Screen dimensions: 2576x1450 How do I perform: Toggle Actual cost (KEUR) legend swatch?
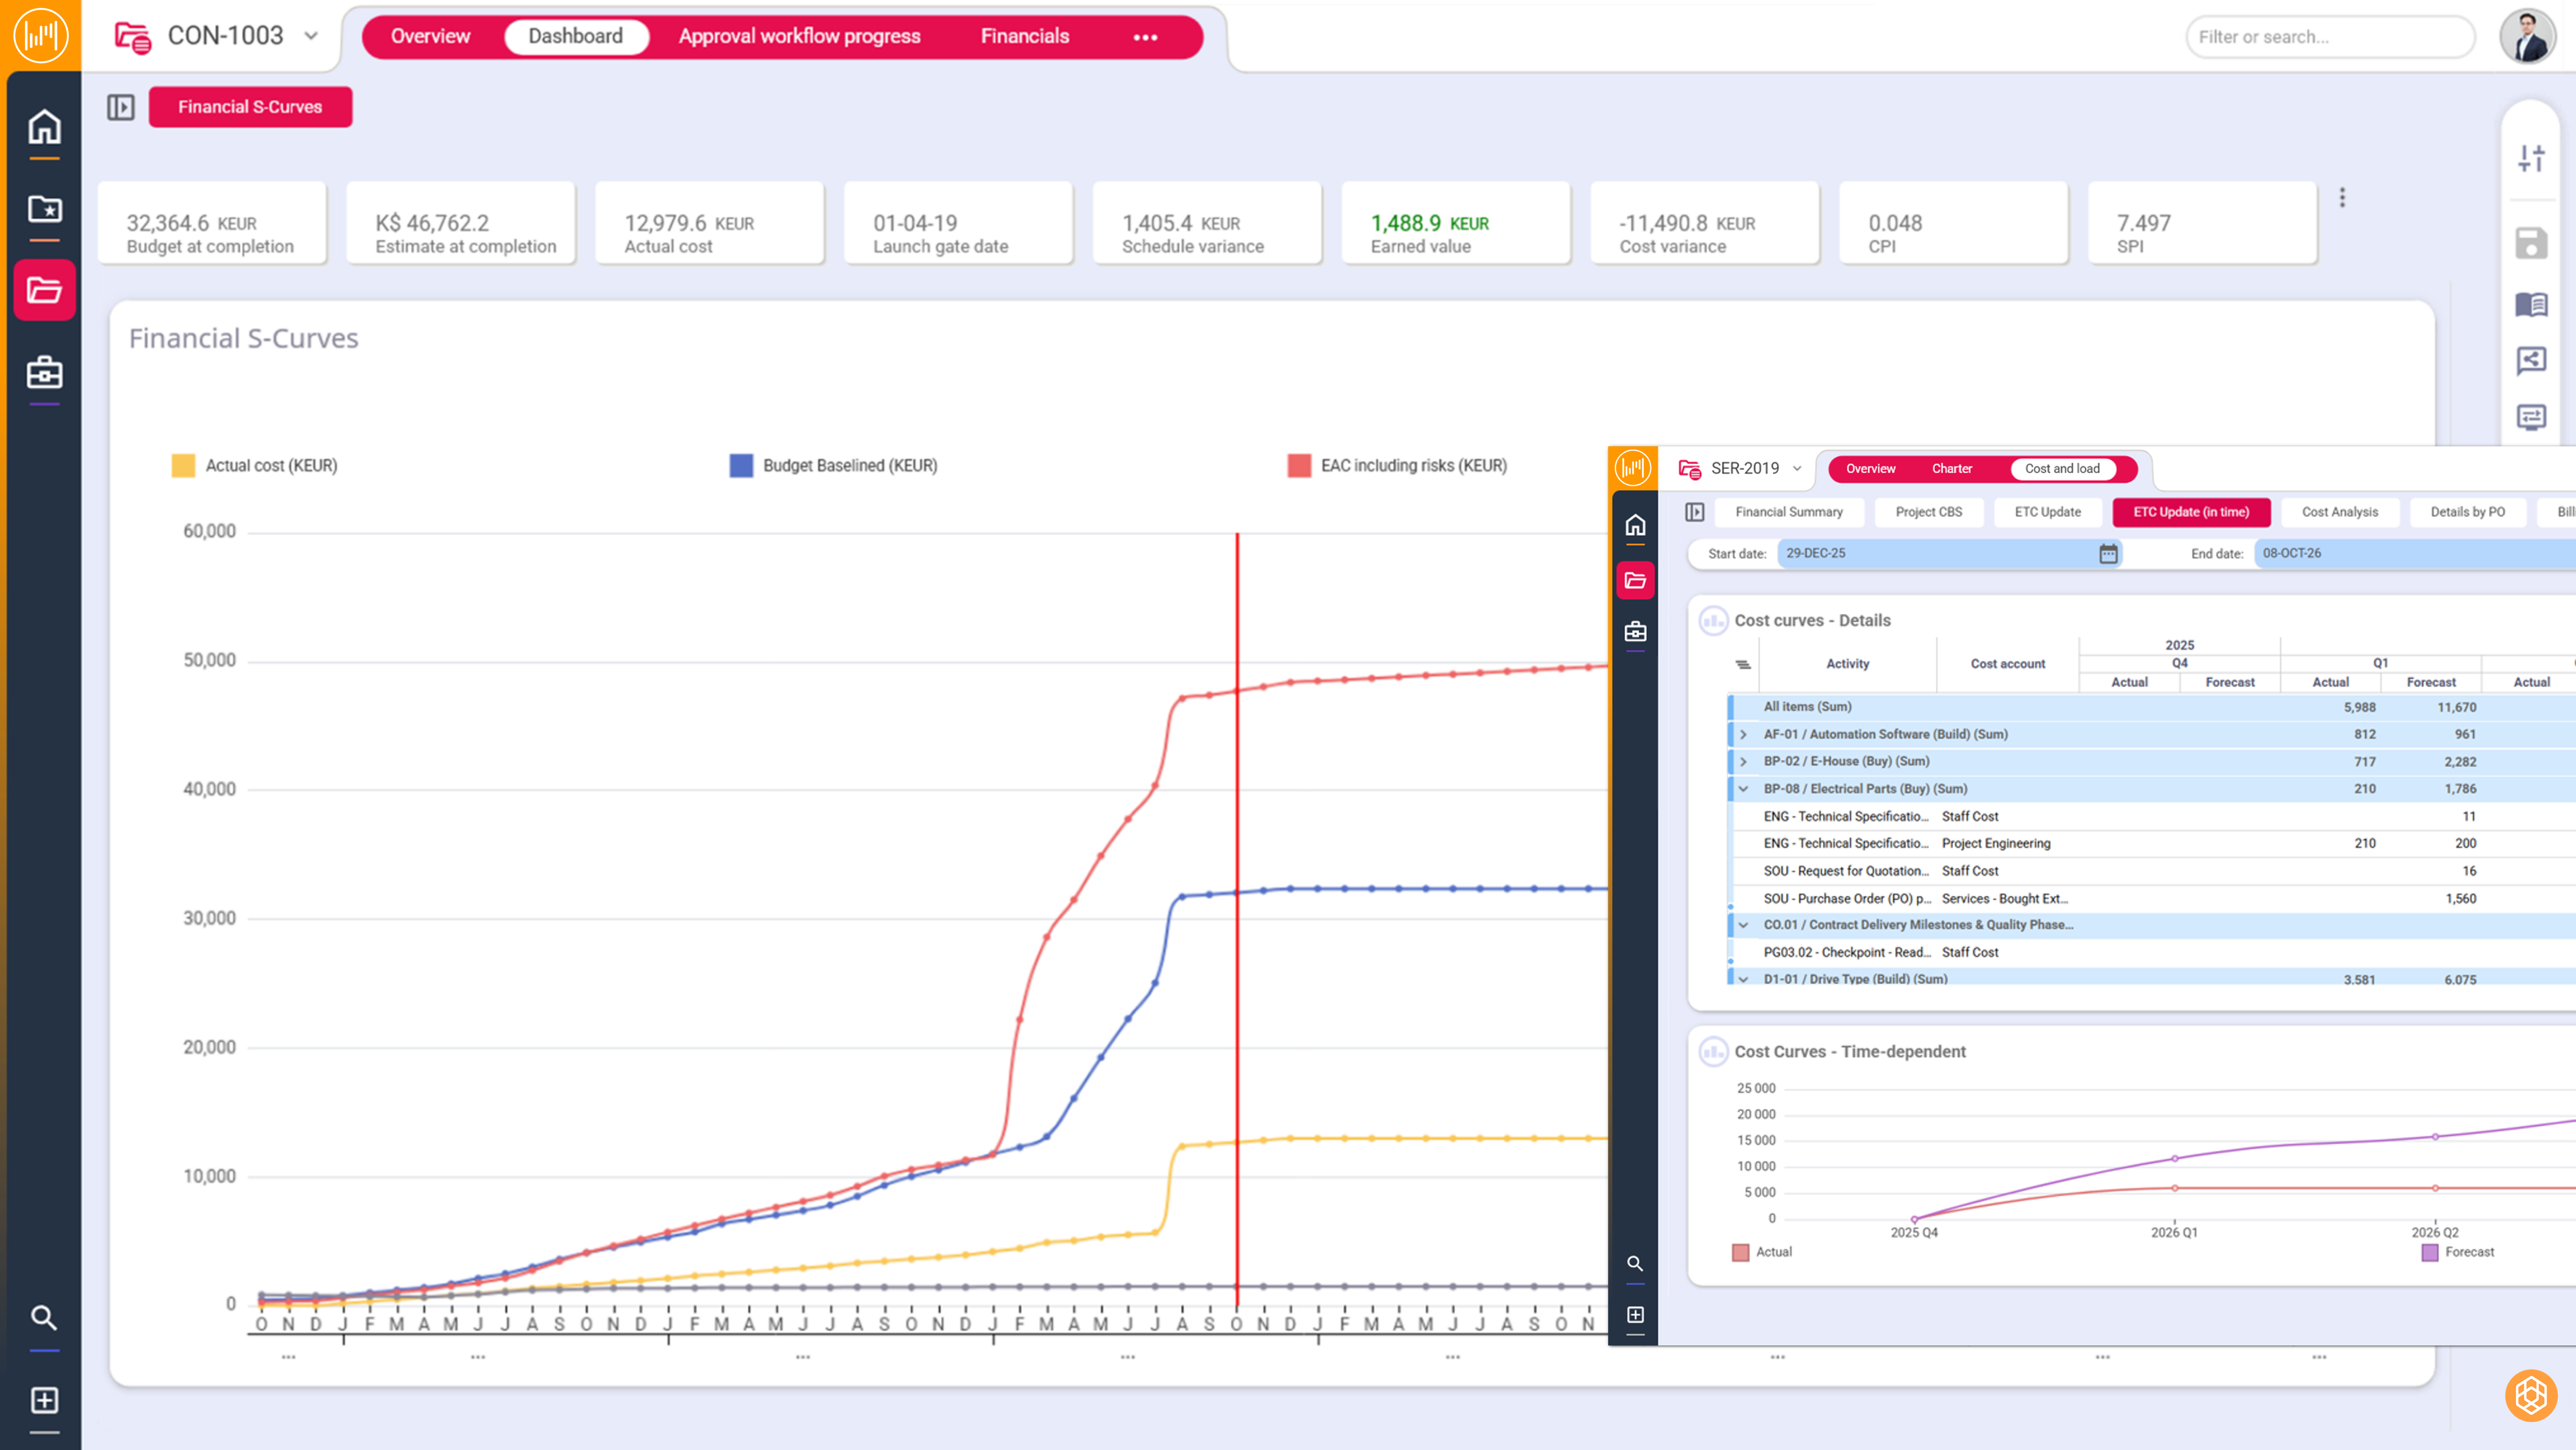tap(183, 466)
